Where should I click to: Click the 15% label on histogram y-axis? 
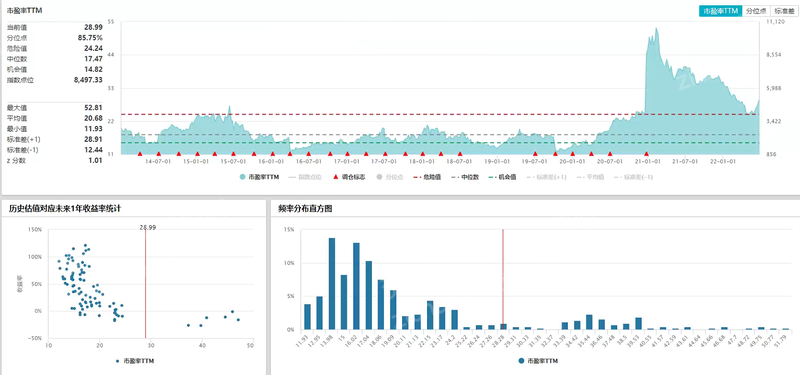pos(289,230)
